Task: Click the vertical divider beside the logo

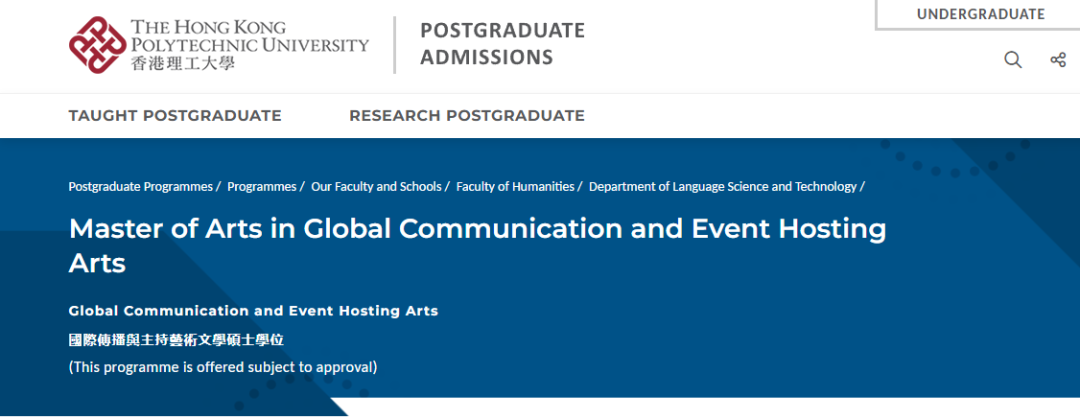Action: tap(394, 45)
